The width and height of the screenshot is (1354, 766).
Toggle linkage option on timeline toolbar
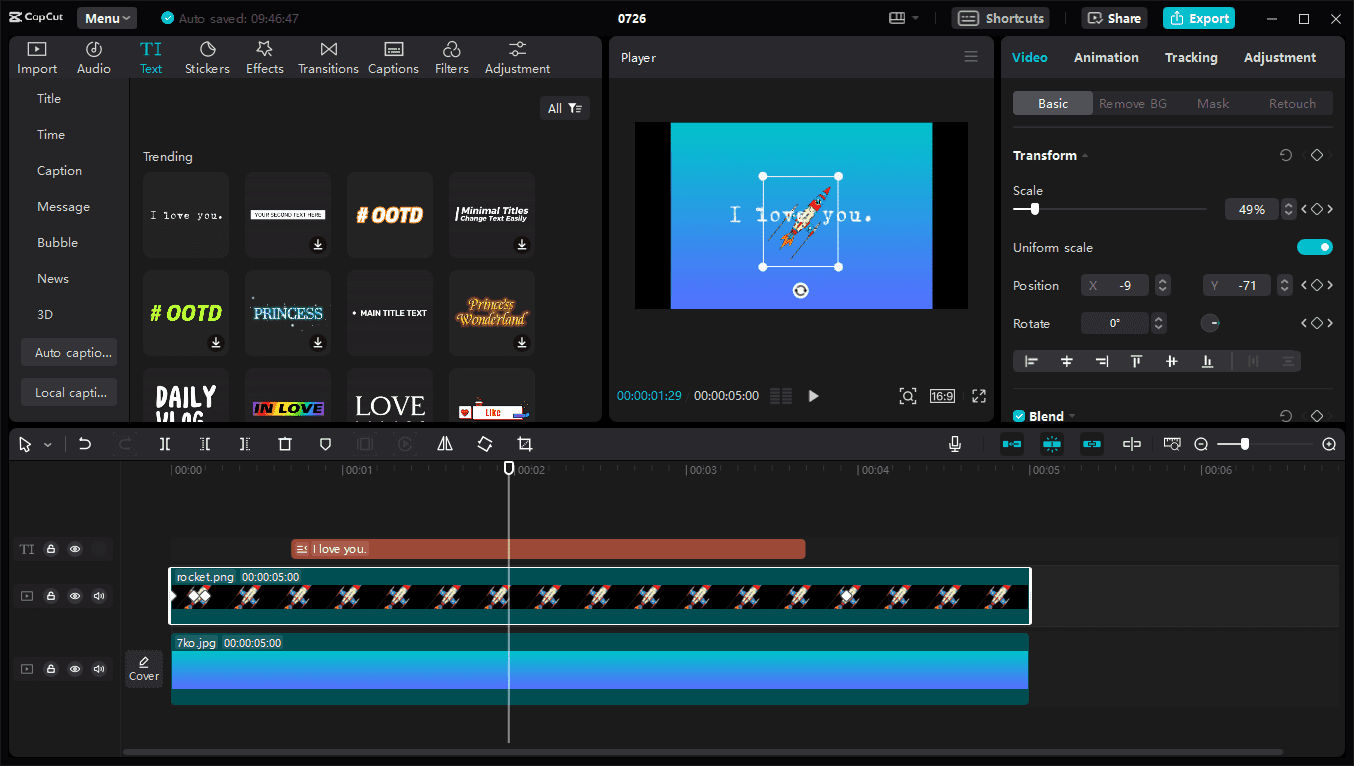(1092, 444)
